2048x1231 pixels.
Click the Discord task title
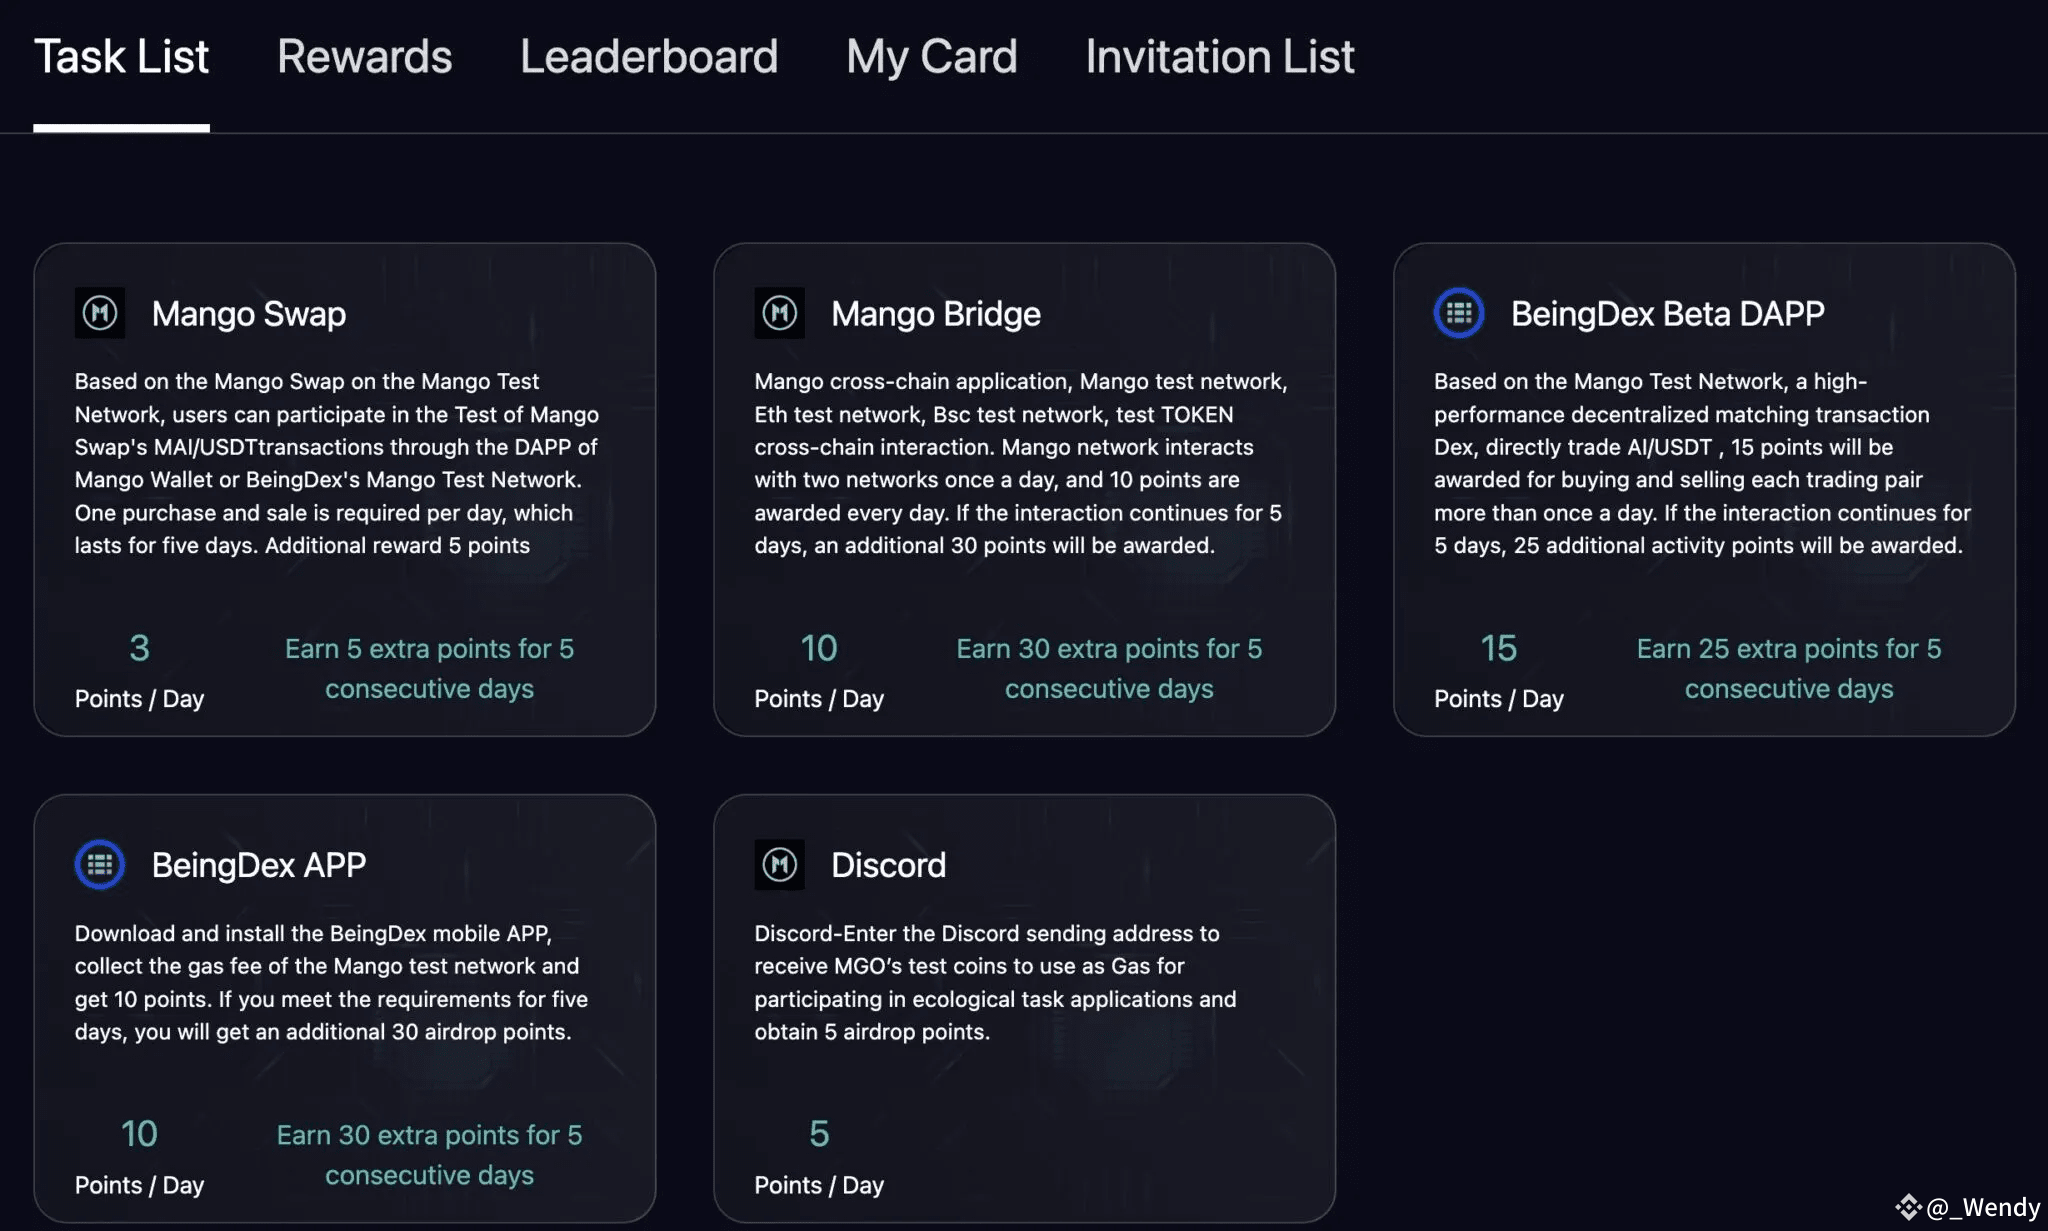click(x=888, y=865)
